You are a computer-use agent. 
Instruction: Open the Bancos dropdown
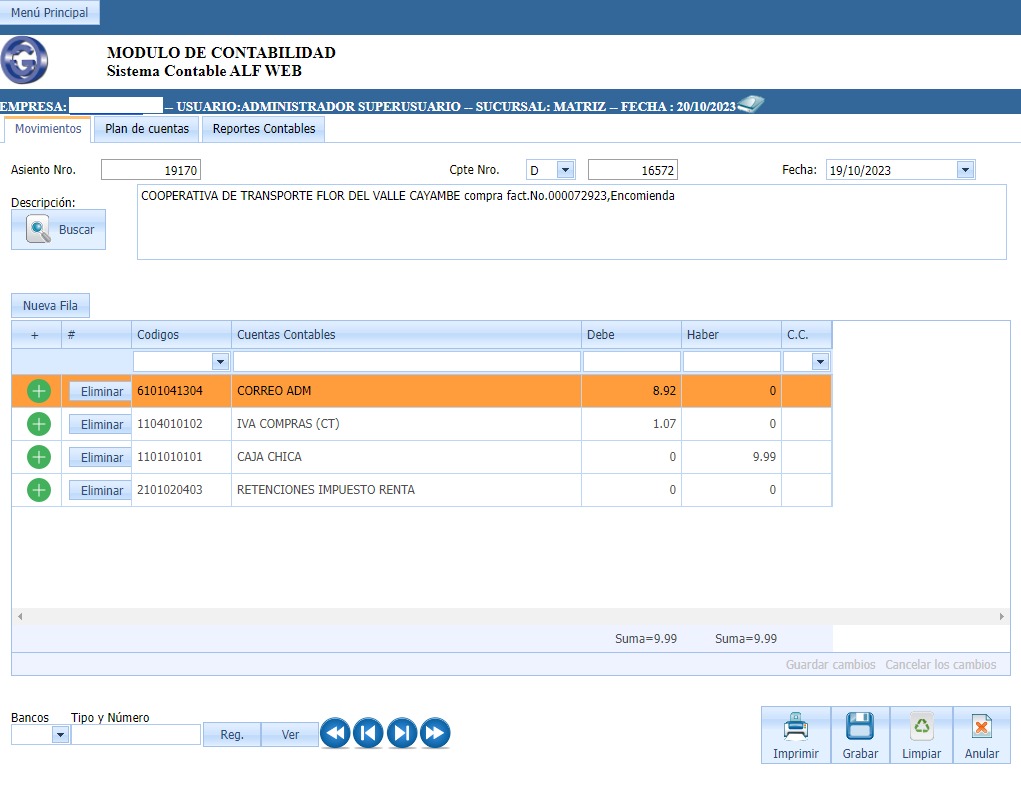(60, 735)
